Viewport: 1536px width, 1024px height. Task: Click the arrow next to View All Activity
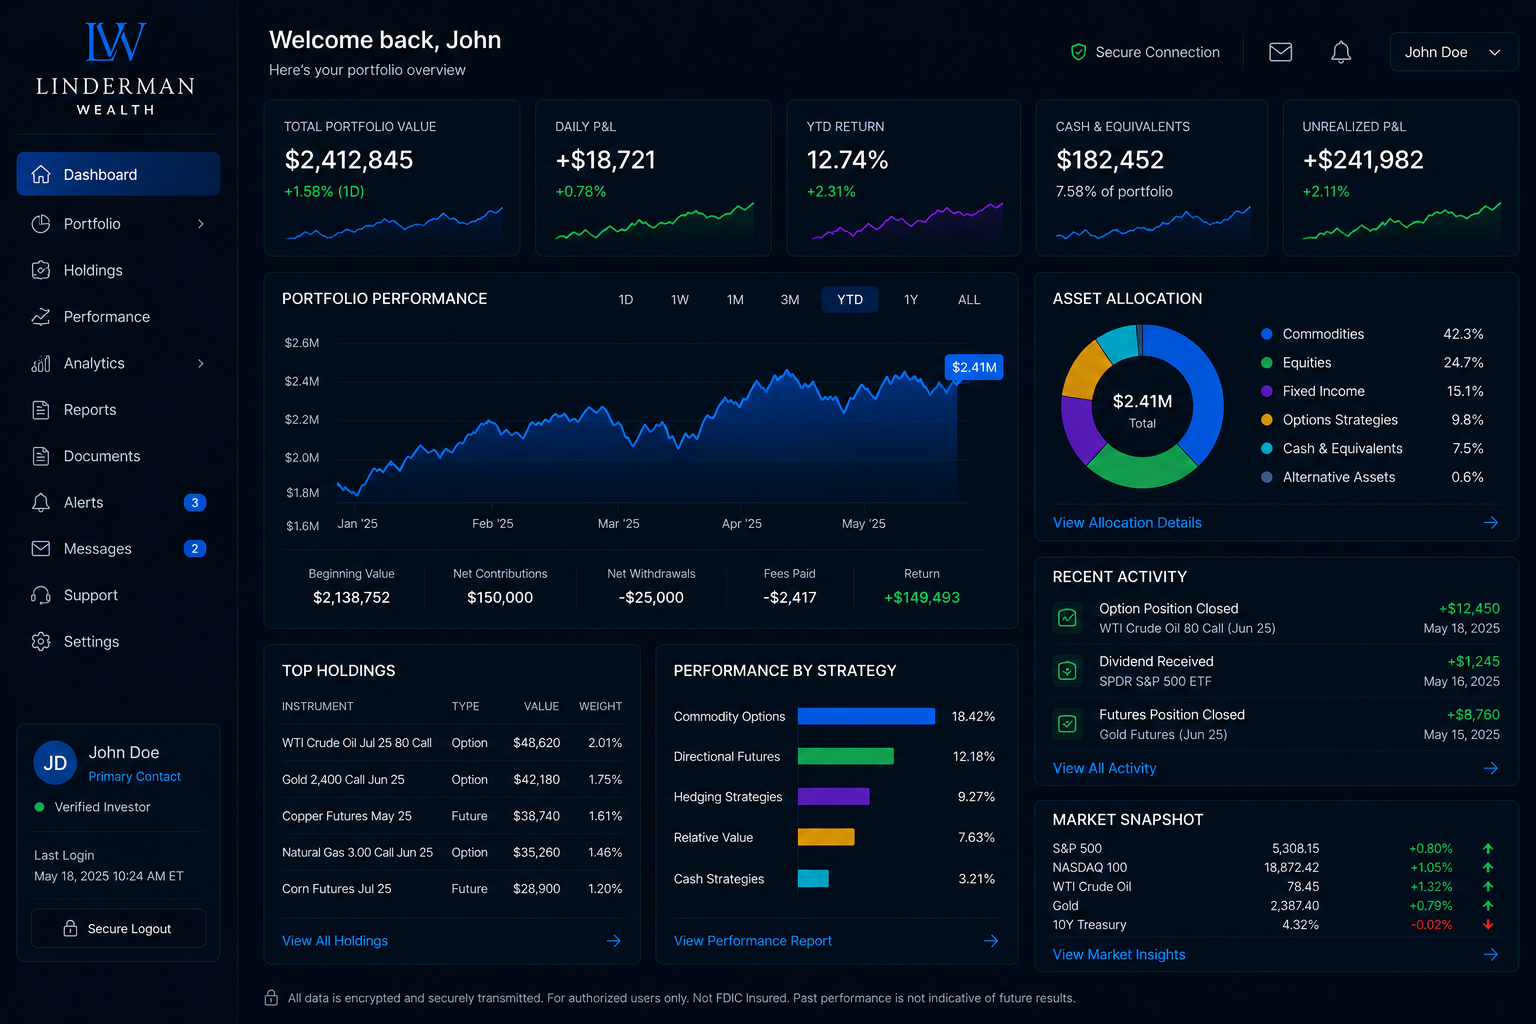tap(1491, 768)
